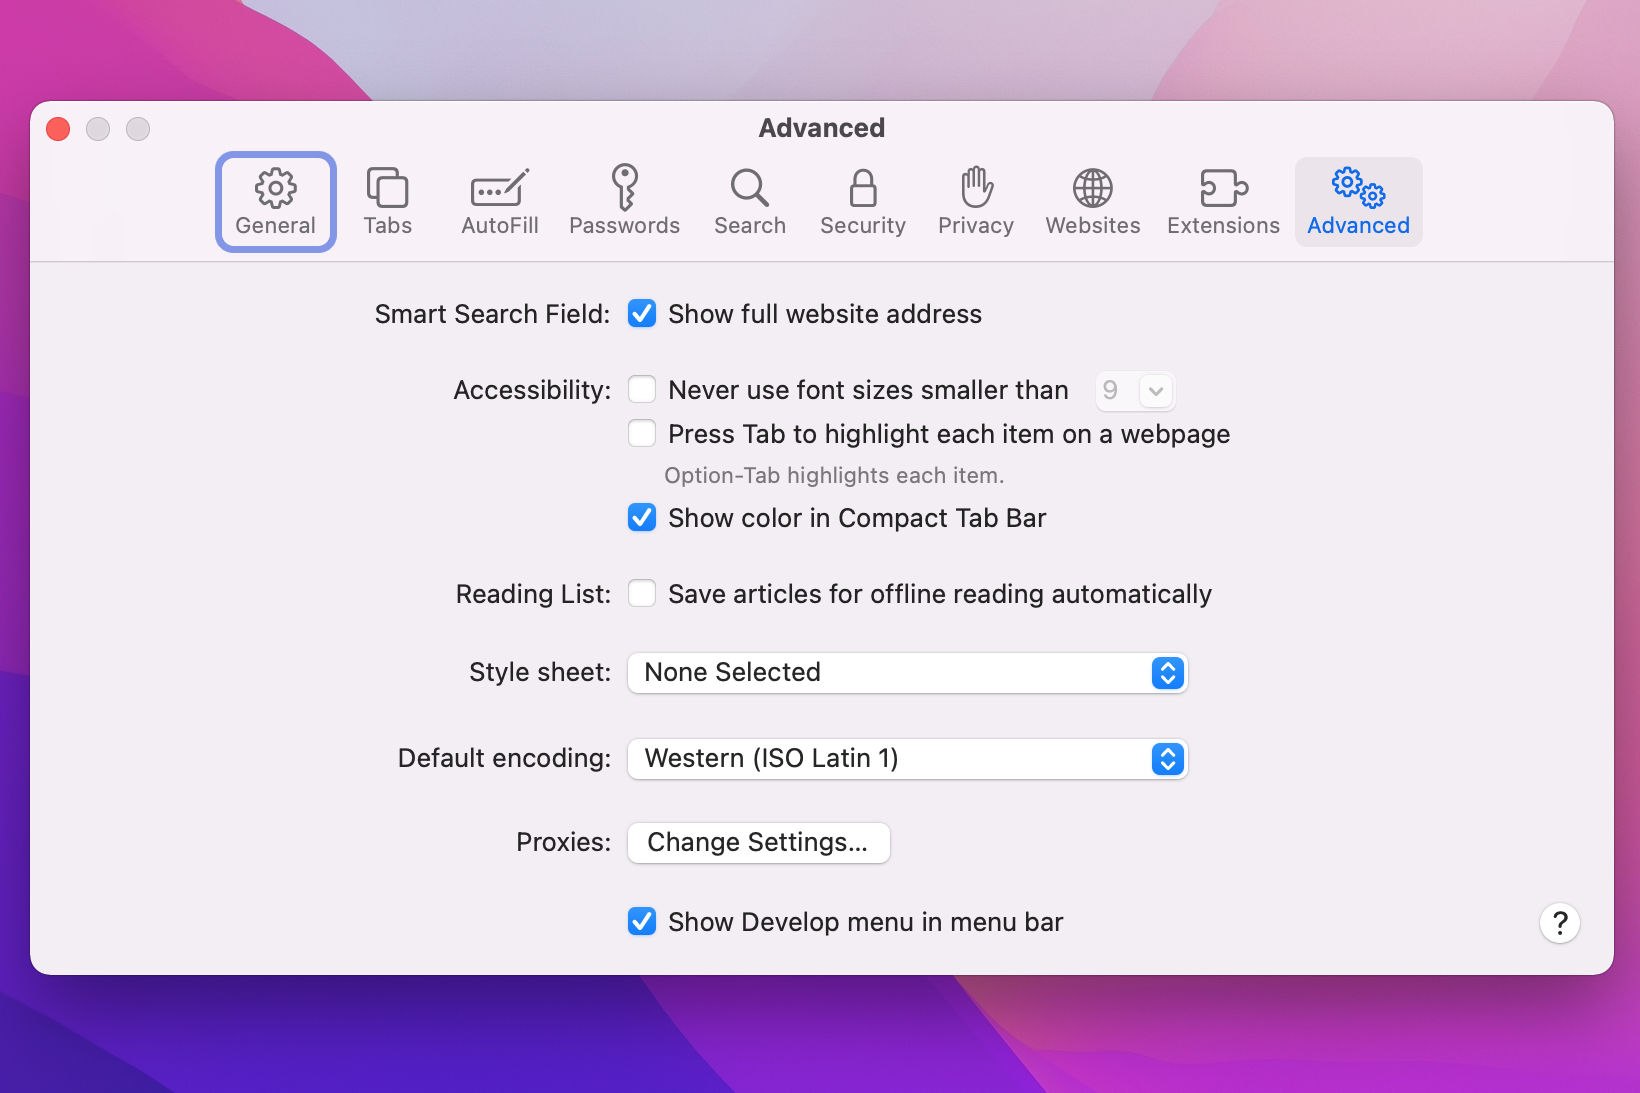Open the Style sheet popup menu
Screen dimensions: 1640x1093
(907, 673)
